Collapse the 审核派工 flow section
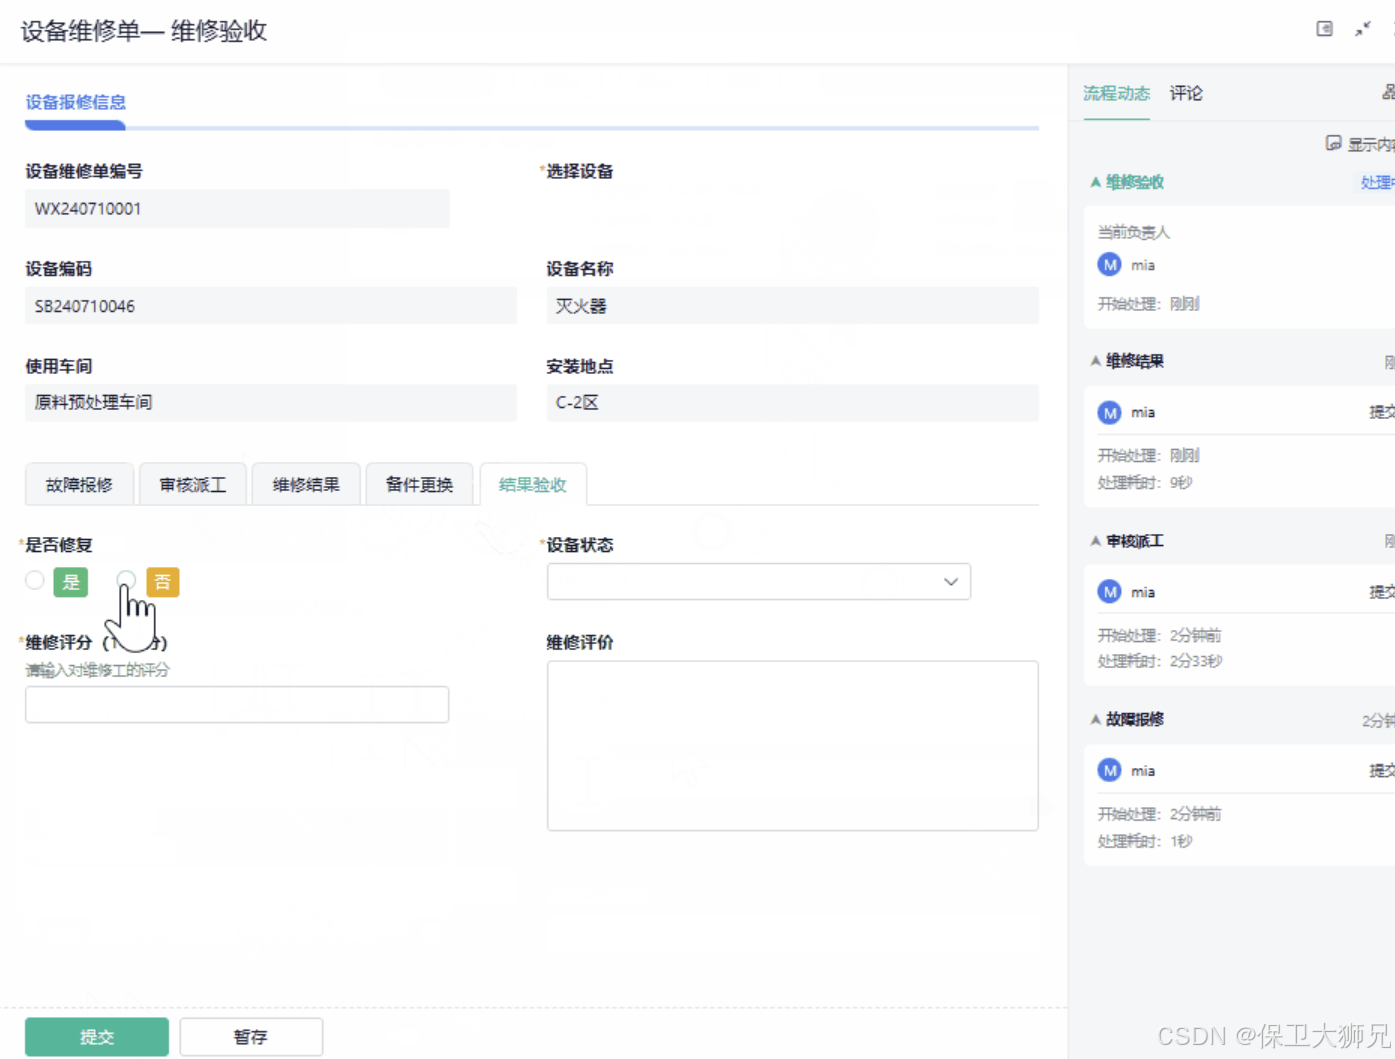Viewport: 1395px width, 1059px height. click(1096, 541)
